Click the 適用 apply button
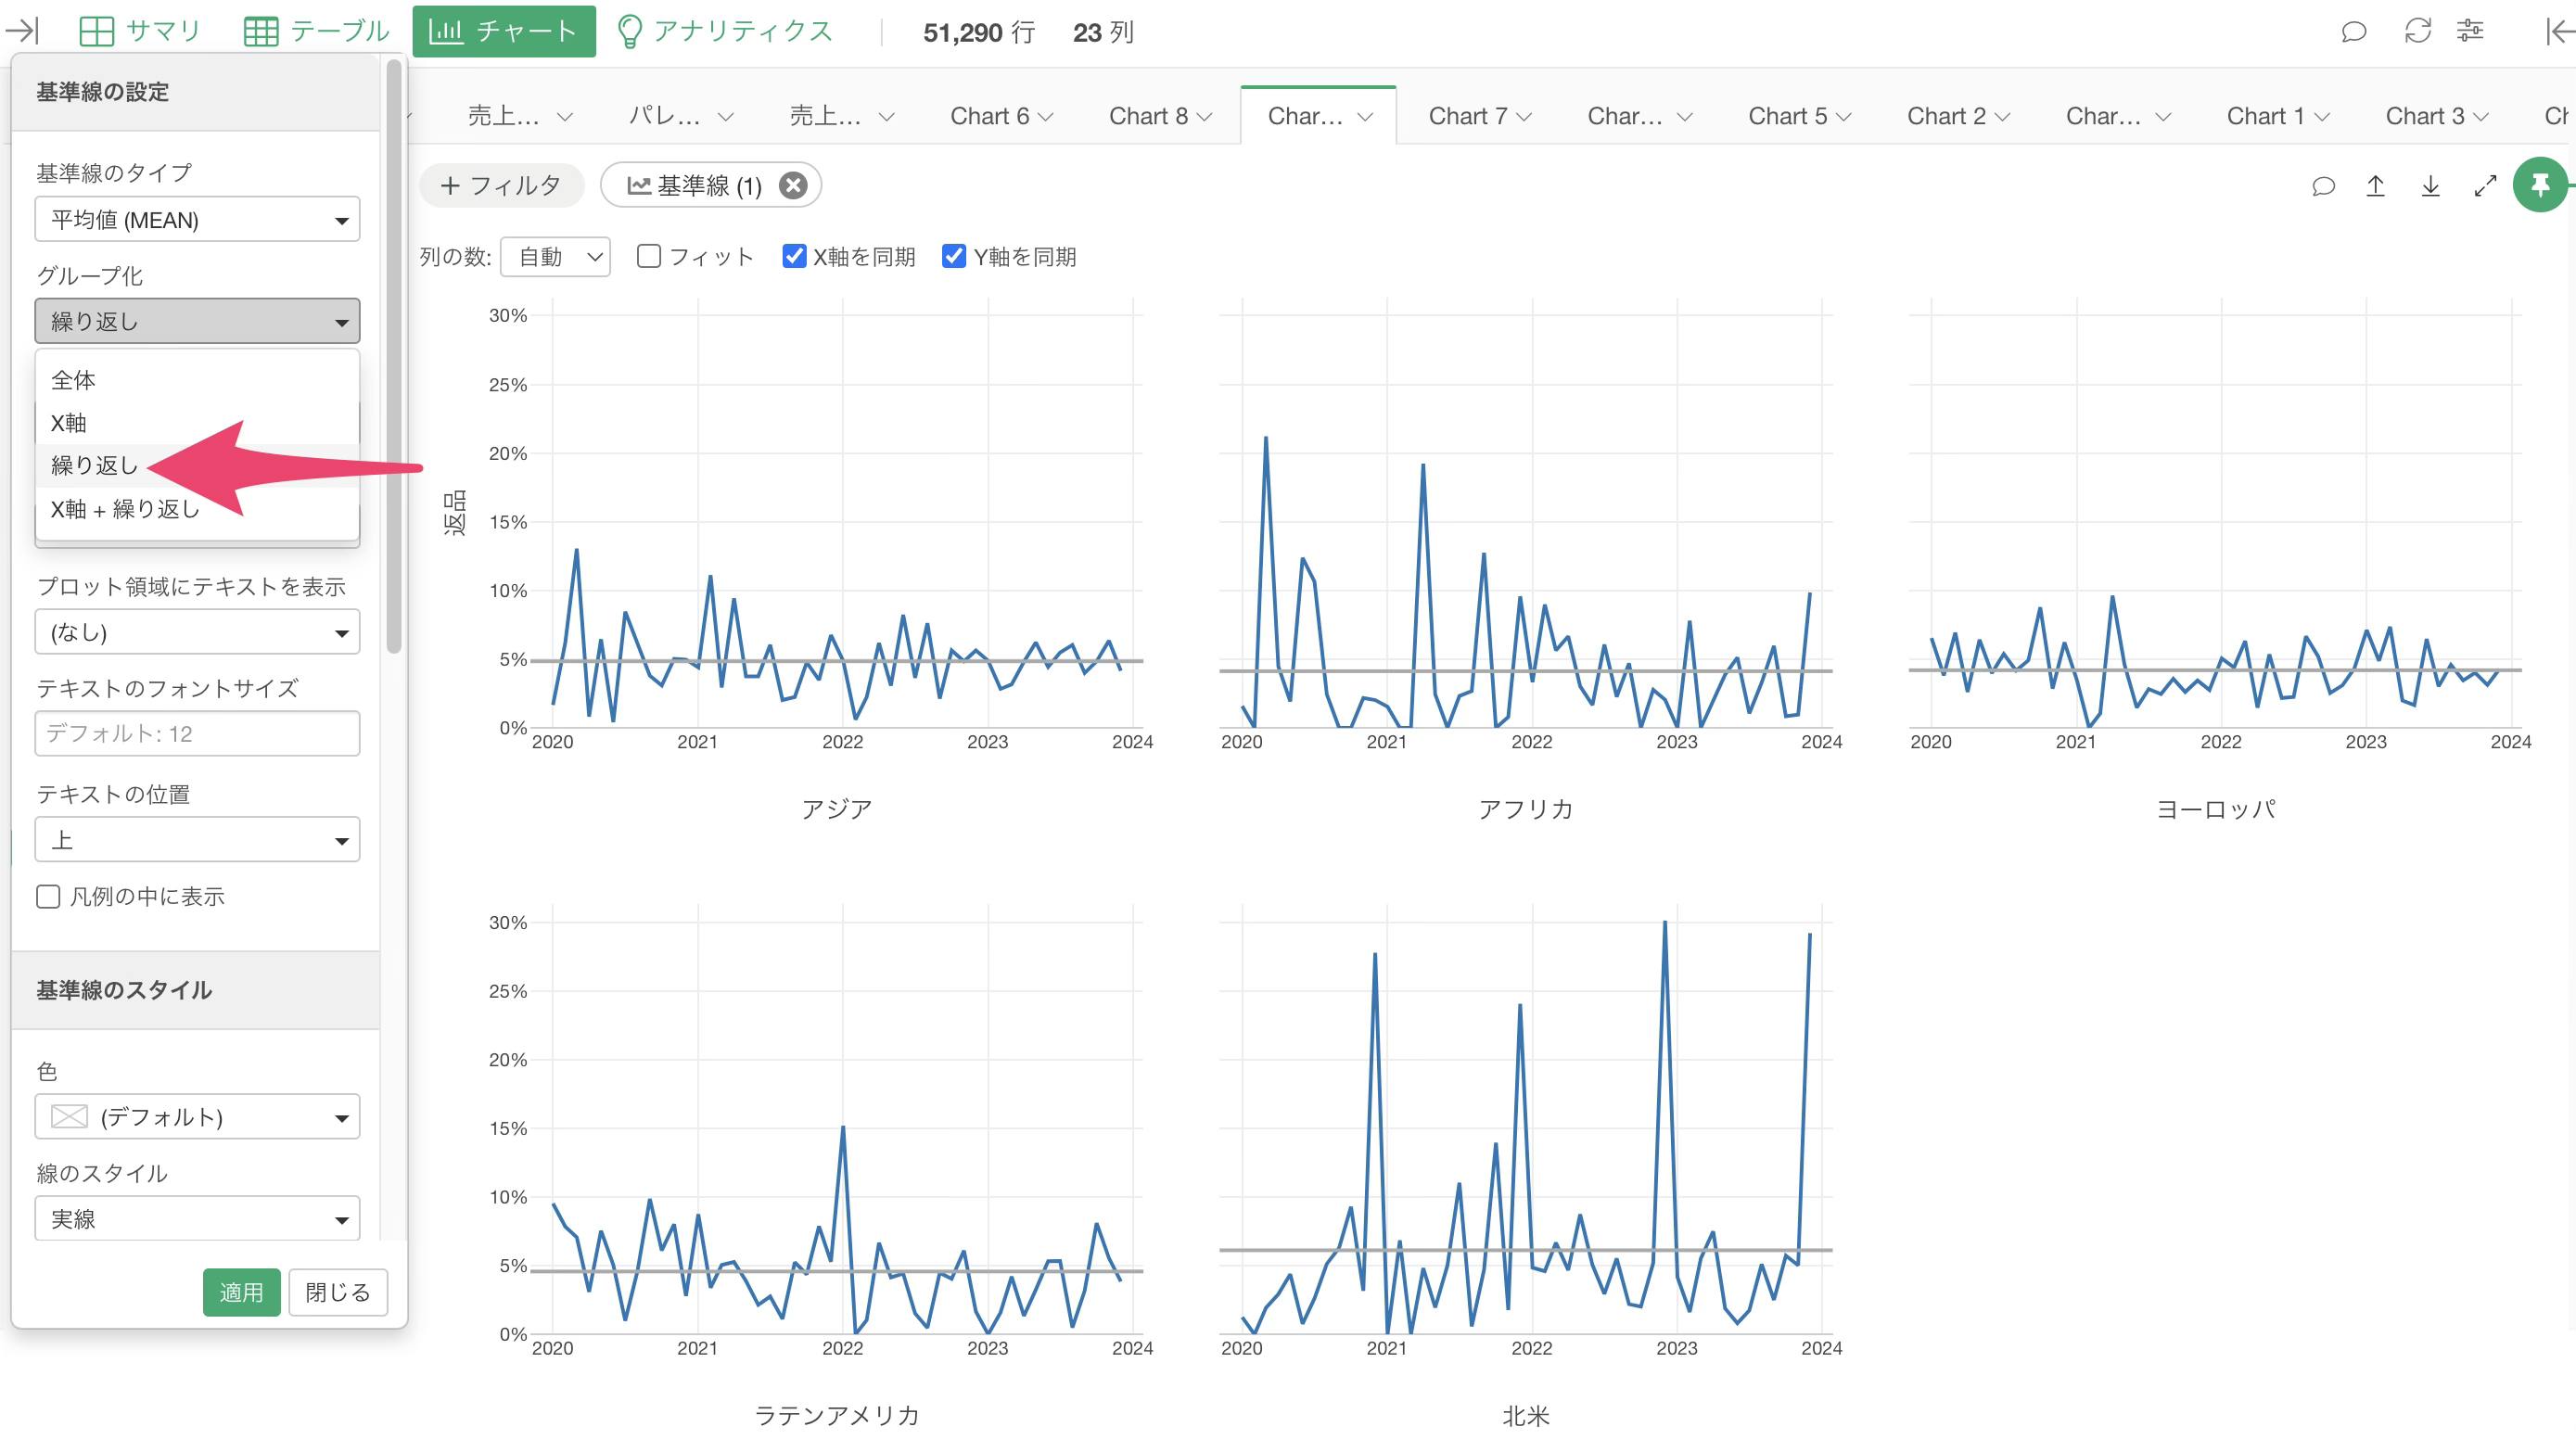This screenshot has width=2576, height=1439. 241,1292
